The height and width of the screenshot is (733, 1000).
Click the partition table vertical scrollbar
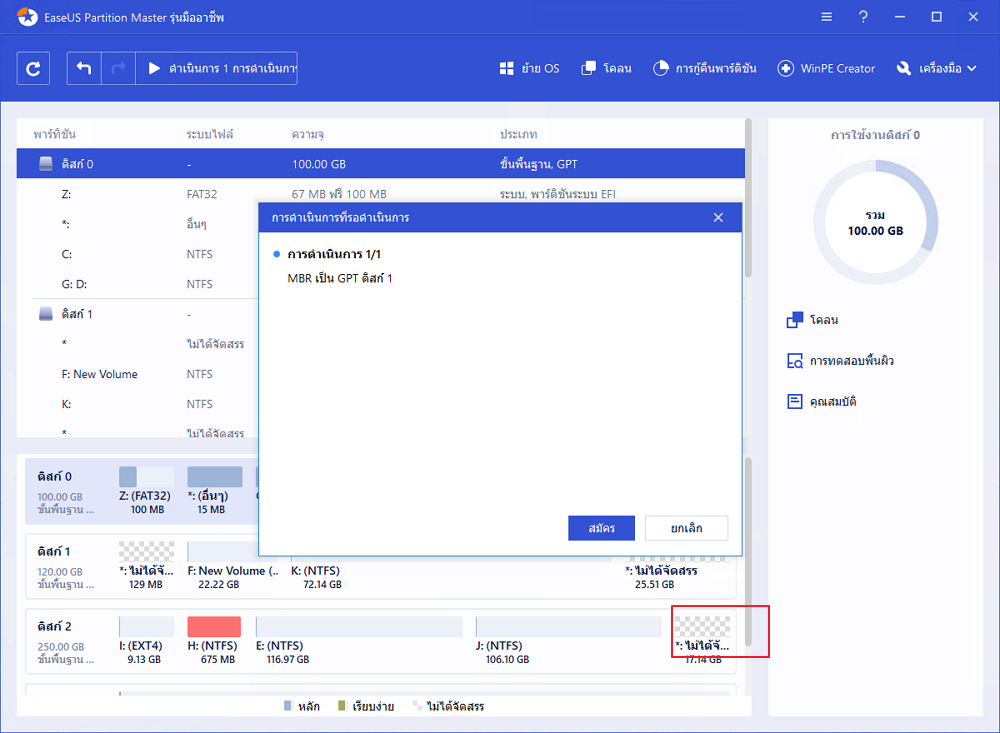click(748, 198)
